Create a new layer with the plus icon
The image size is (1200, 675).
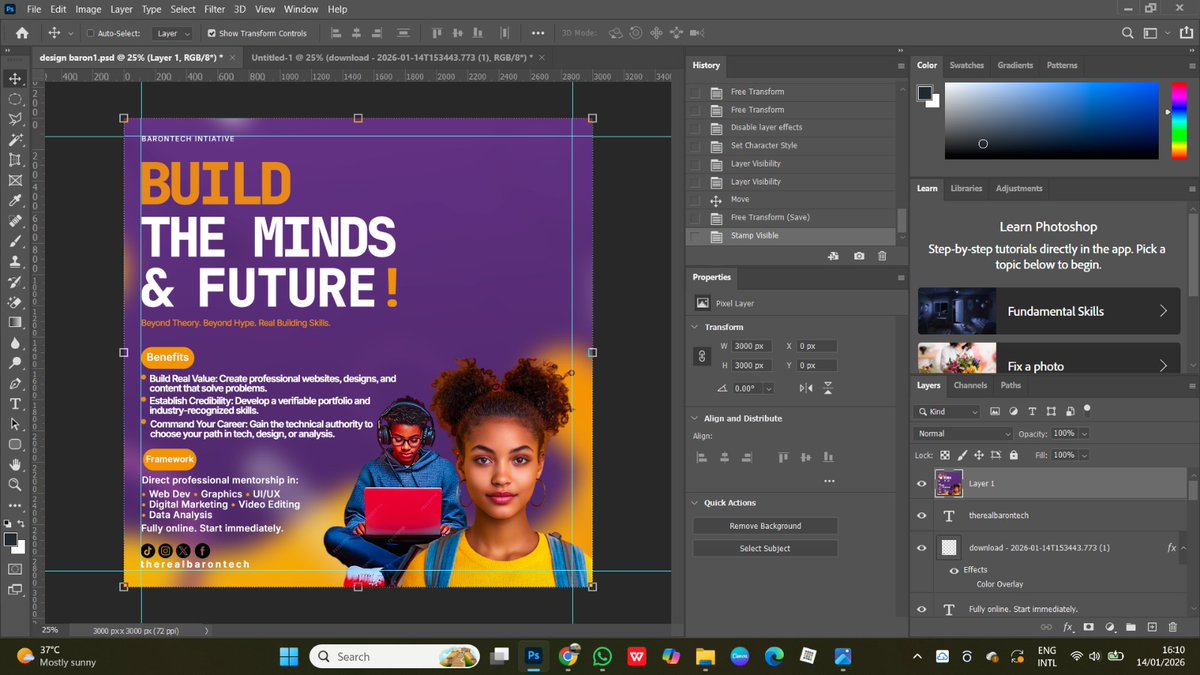[1152, 627]
